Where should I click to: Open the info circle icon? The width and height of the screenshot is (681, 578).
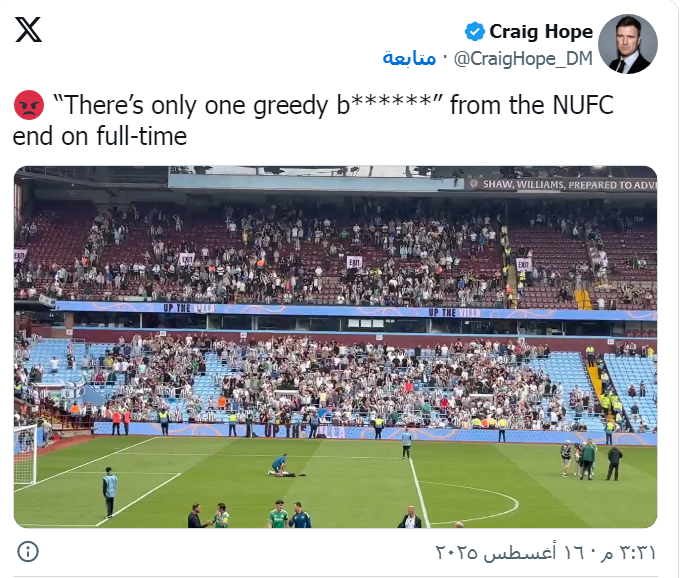(x=28, y=552)
